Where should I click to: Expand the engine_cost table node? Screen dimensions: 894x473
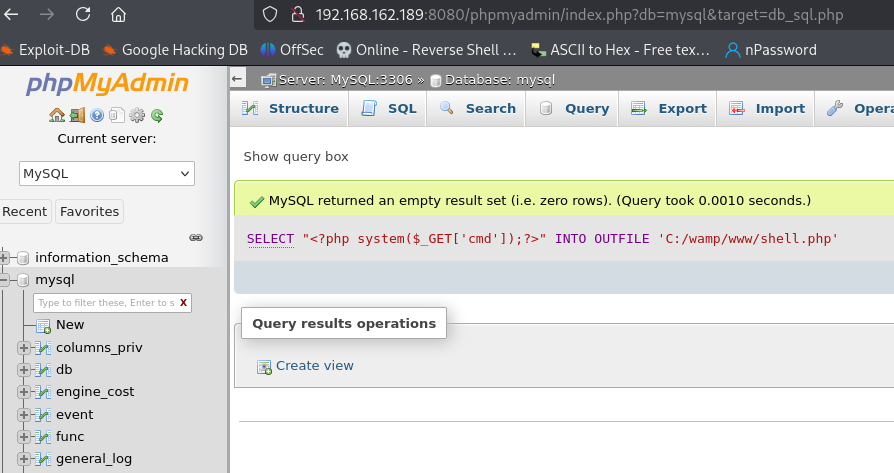coord(23,392)
